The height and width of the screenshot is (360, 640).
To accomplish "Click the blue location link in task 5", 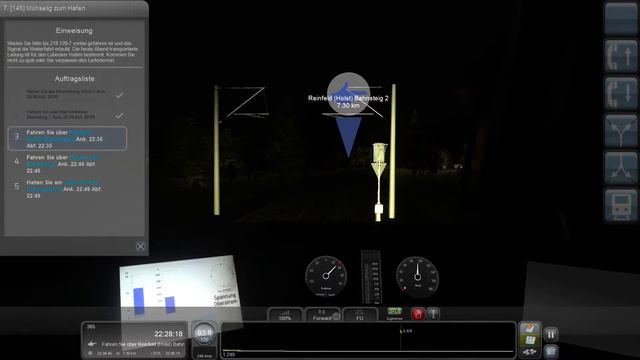I will coord(62,186).
